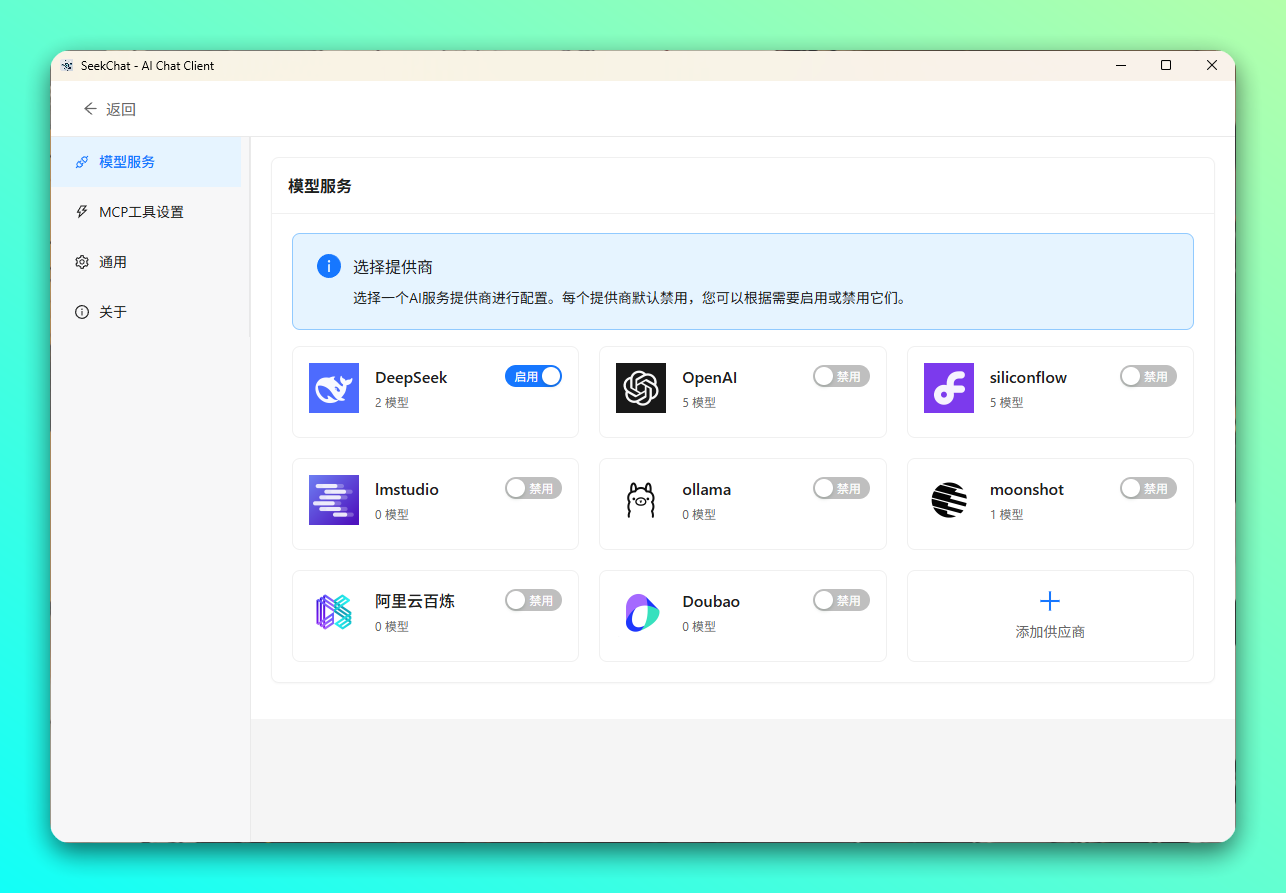Screen dimensions: 1286x893
Task: Select the lmstudio provider name
Action: 407,490
